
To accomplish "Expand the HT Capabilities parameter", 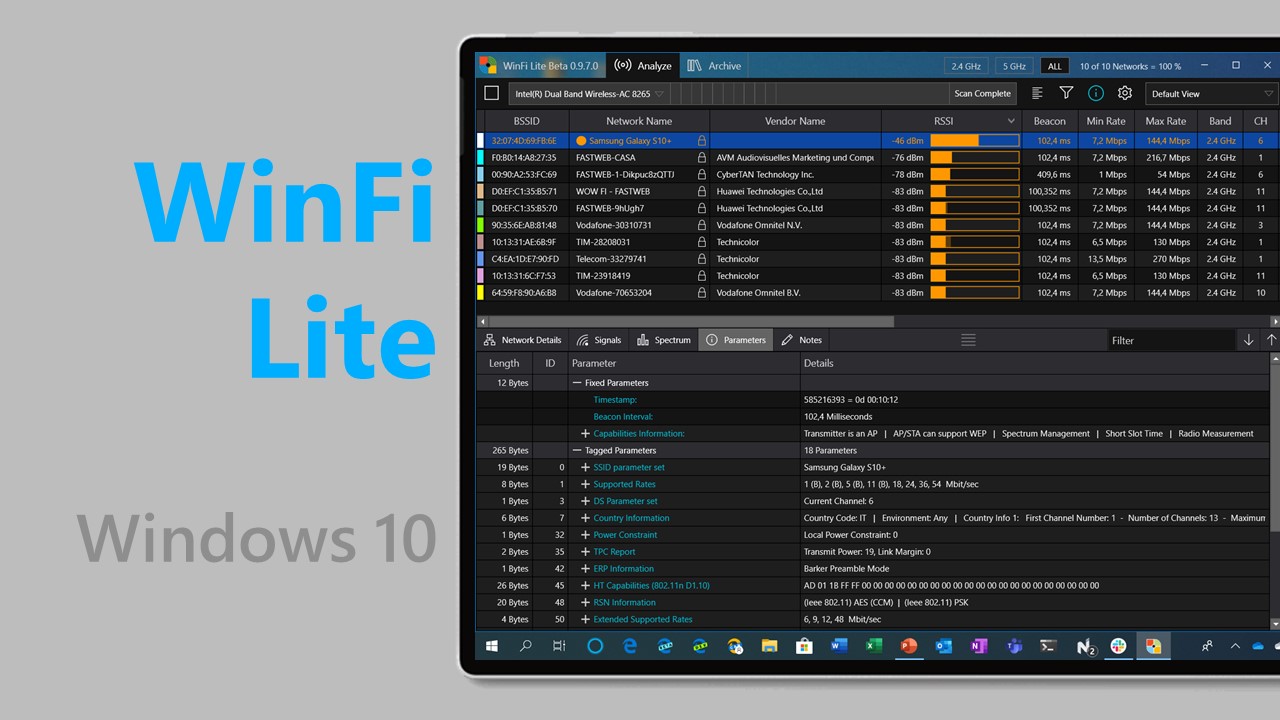I will (x=586, y=586).
